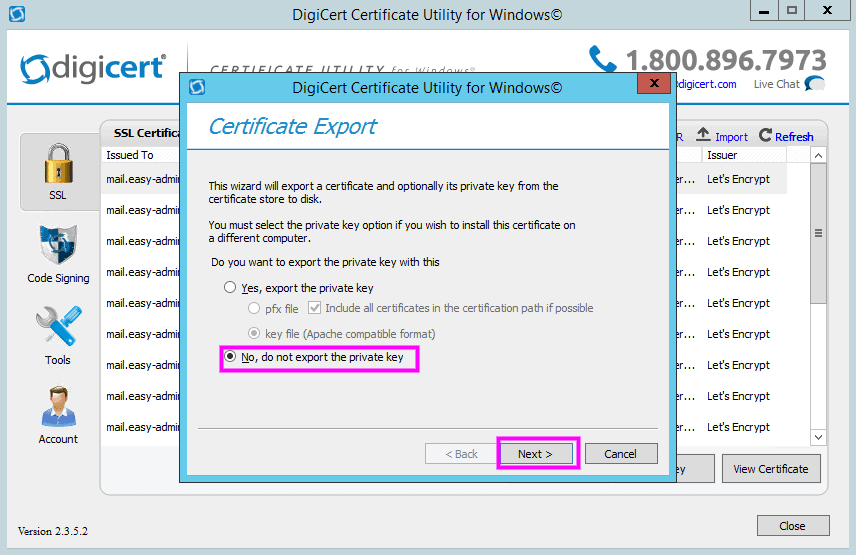Click the Import link
856x555 pixels.
click(732, 137)
